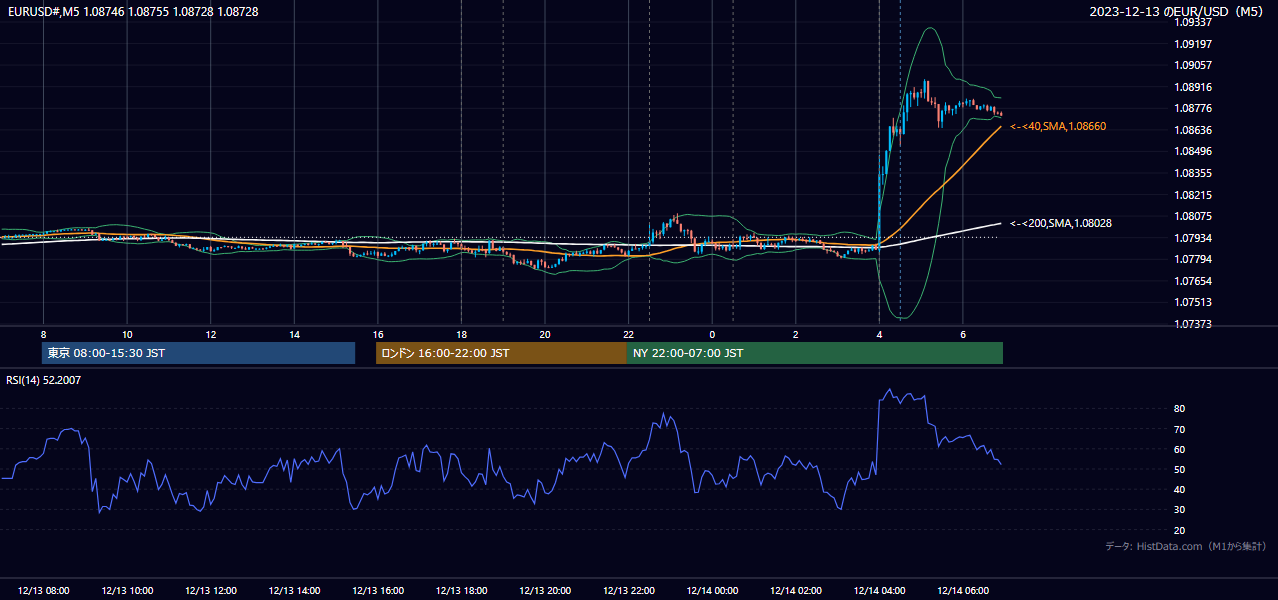
Task: Click the 12/13 10:00 time axis label
Action: click(x=127, y=591)
